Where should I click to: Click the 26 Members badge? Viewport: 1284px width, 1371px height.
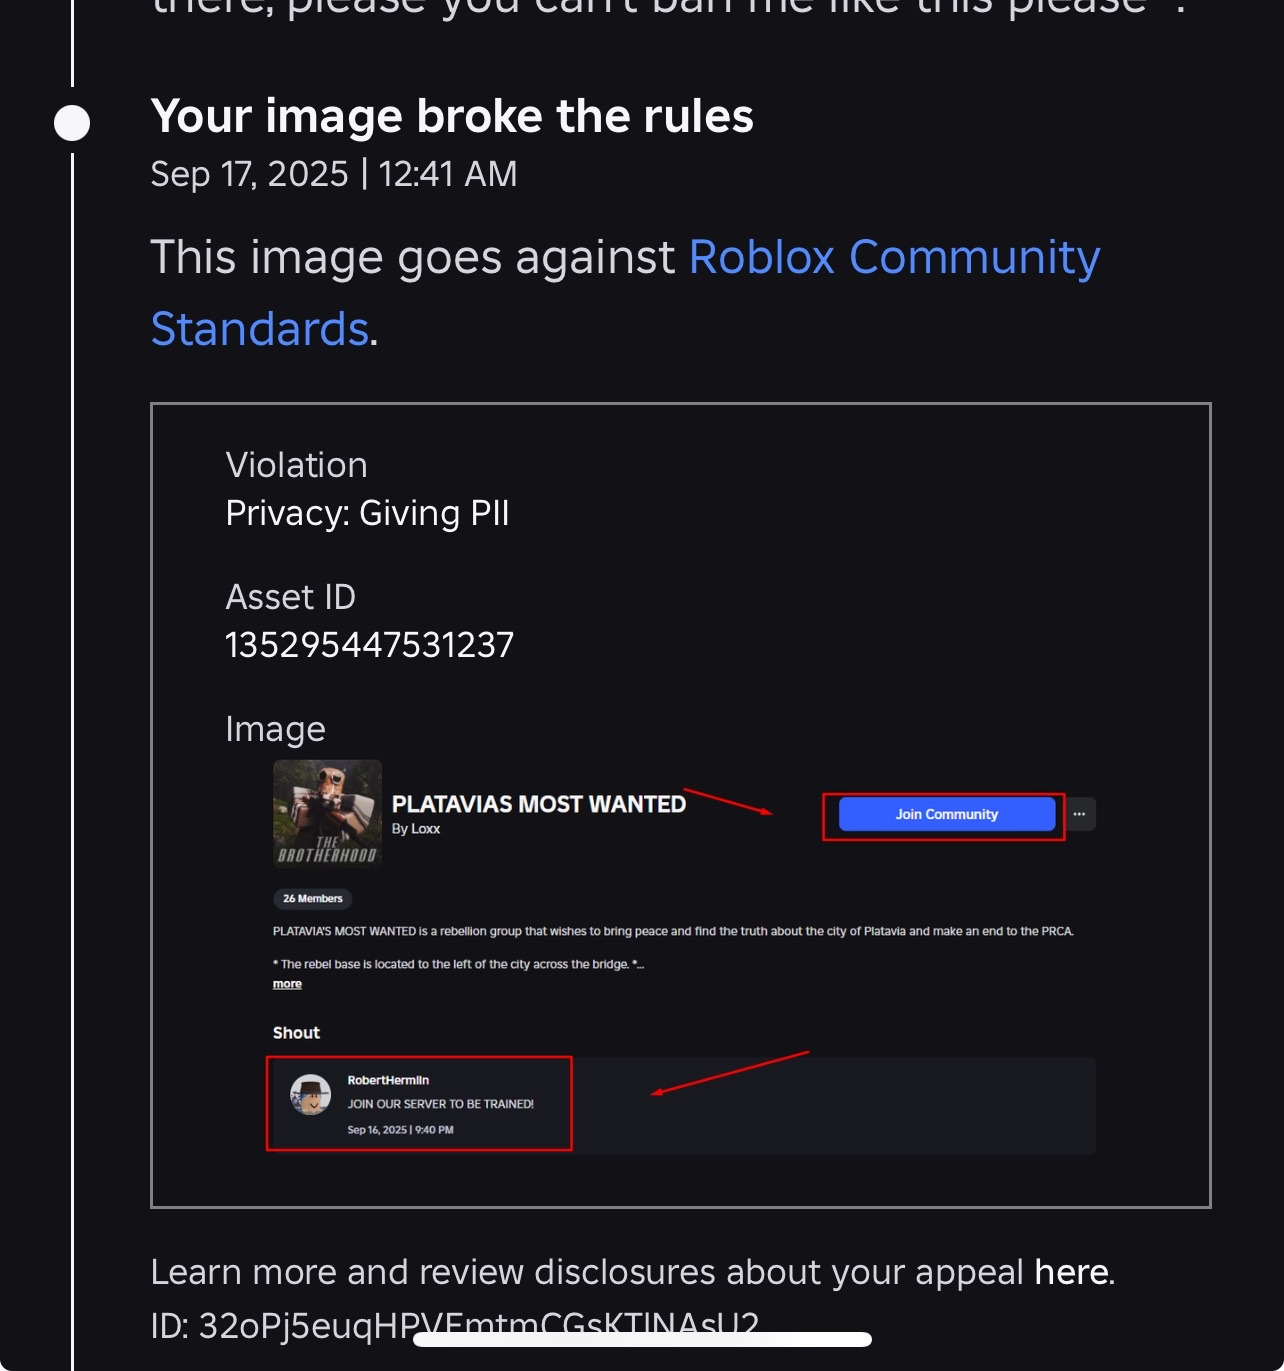tap(313, 898)
